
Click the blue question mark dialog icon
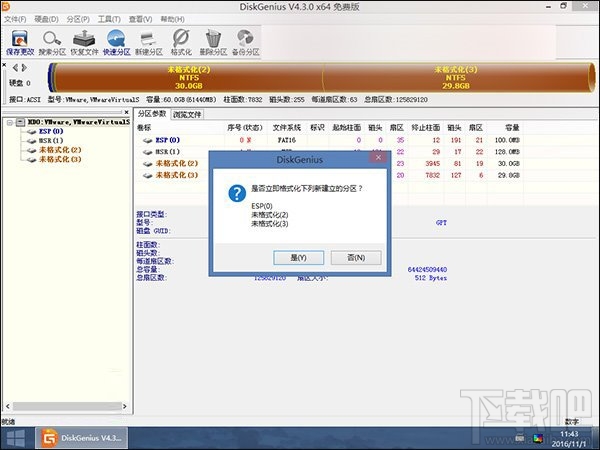coord(237,193)
